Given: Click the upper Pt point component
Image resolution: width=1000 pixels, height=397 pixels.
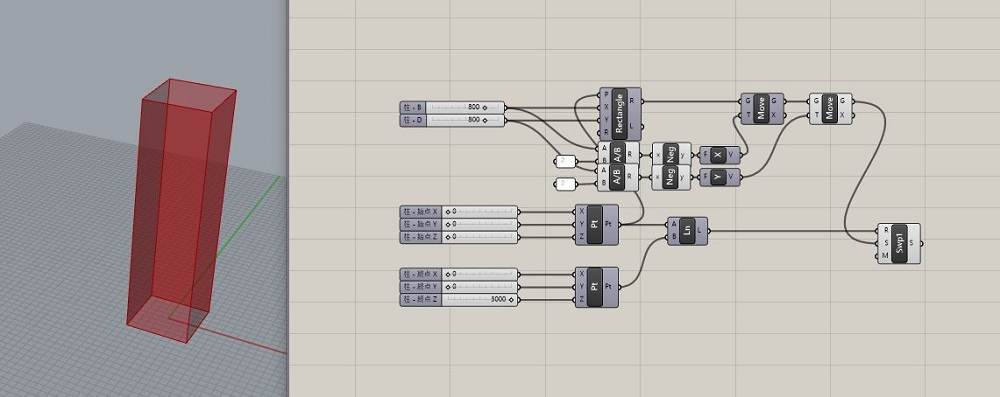Looking at the screenshot, I should (596, 224).
